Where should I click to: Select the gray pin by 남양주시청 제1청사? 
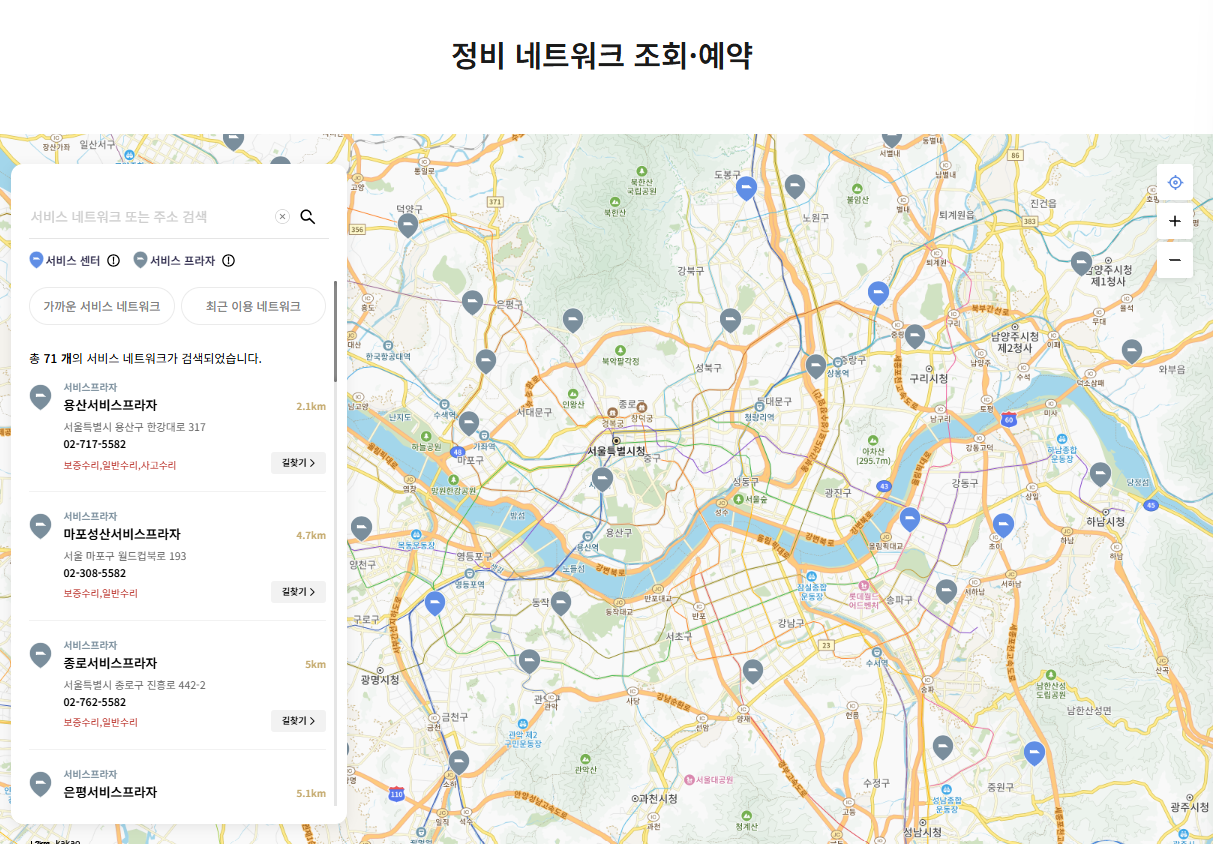coord(1081,263)
